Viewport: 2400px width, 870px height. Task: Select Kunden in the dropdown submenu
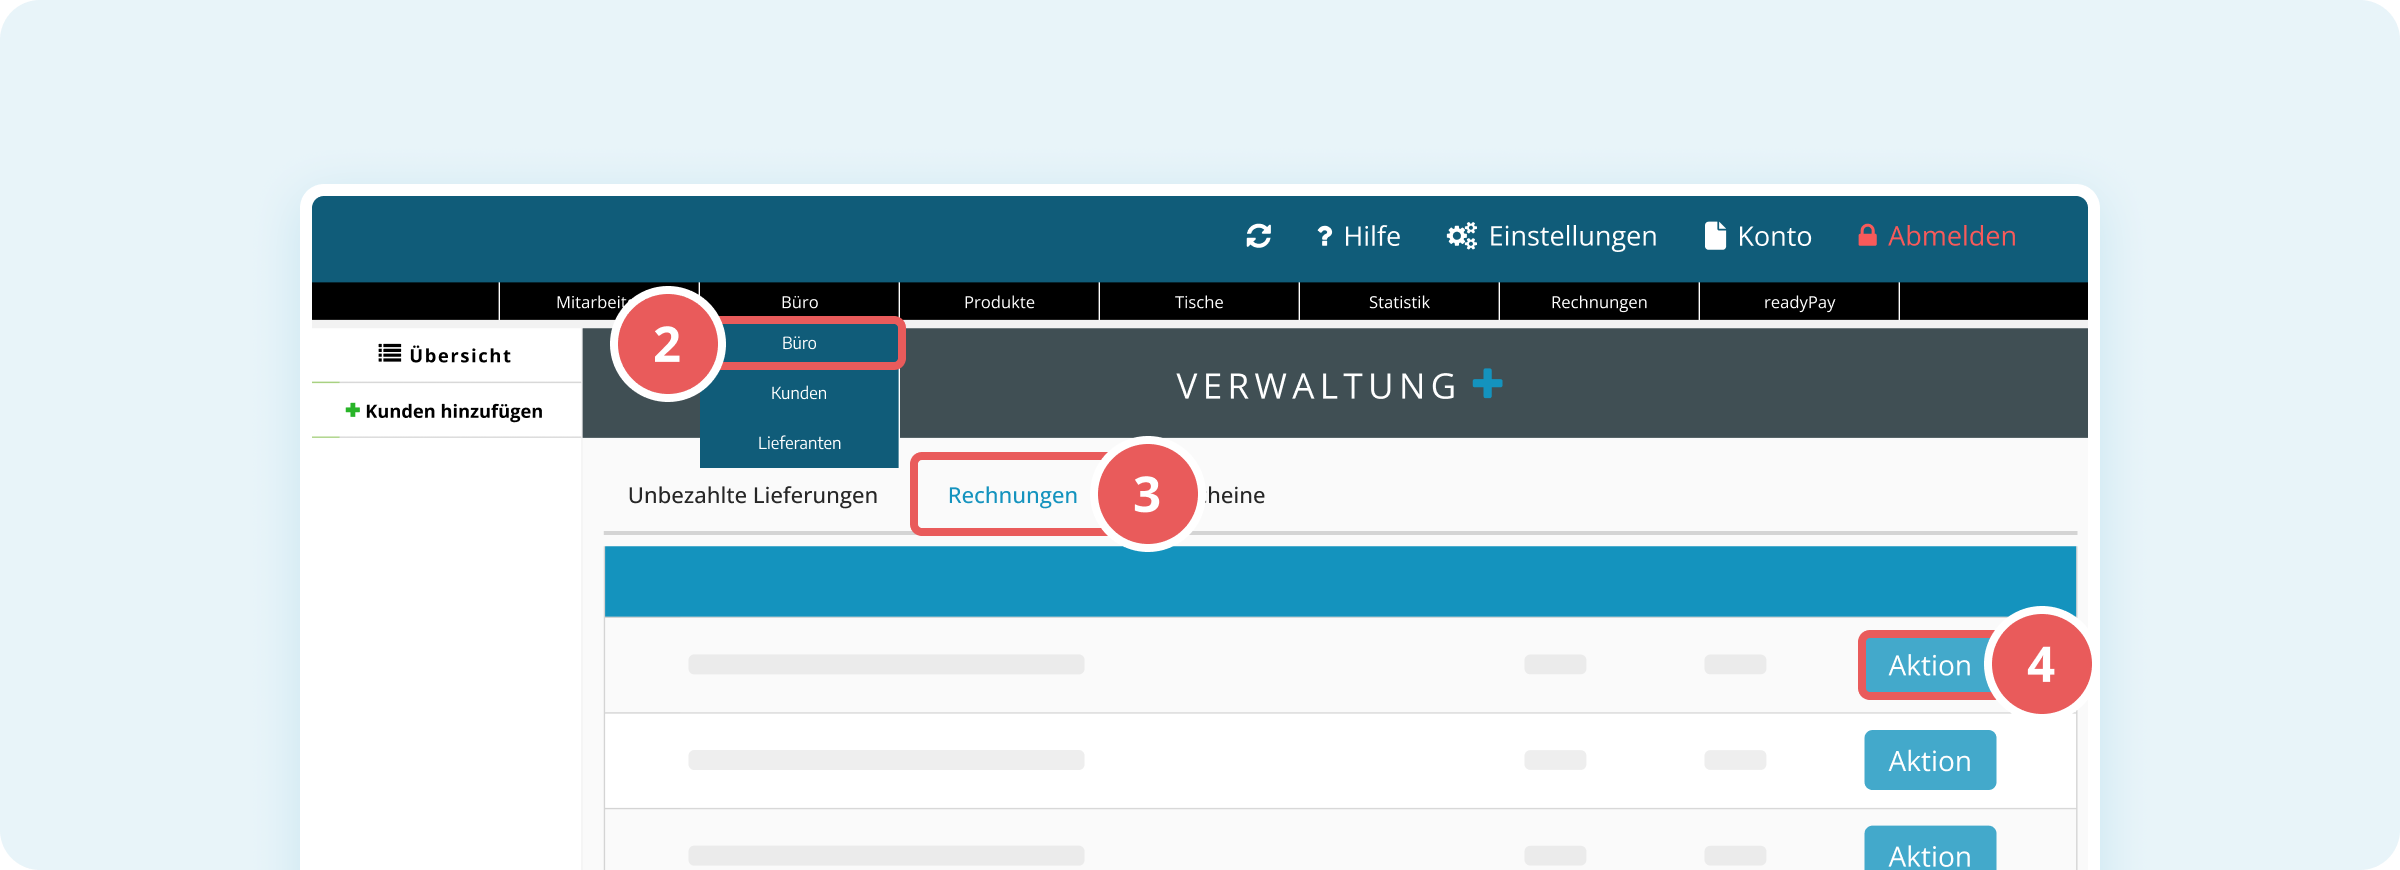coord(799,393)
